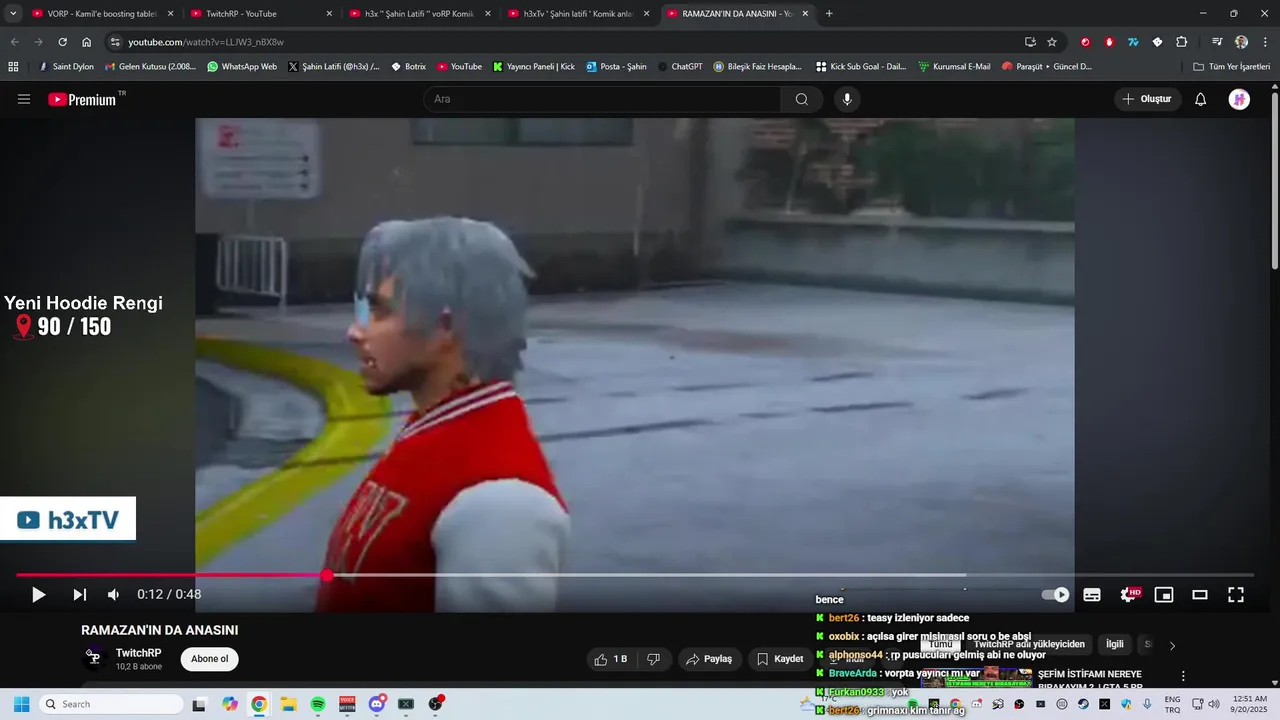Subscribe with Abone ol button
The width and height of the screenshot is (1280, 720).
pyautogui.click(x=209, y=659)
